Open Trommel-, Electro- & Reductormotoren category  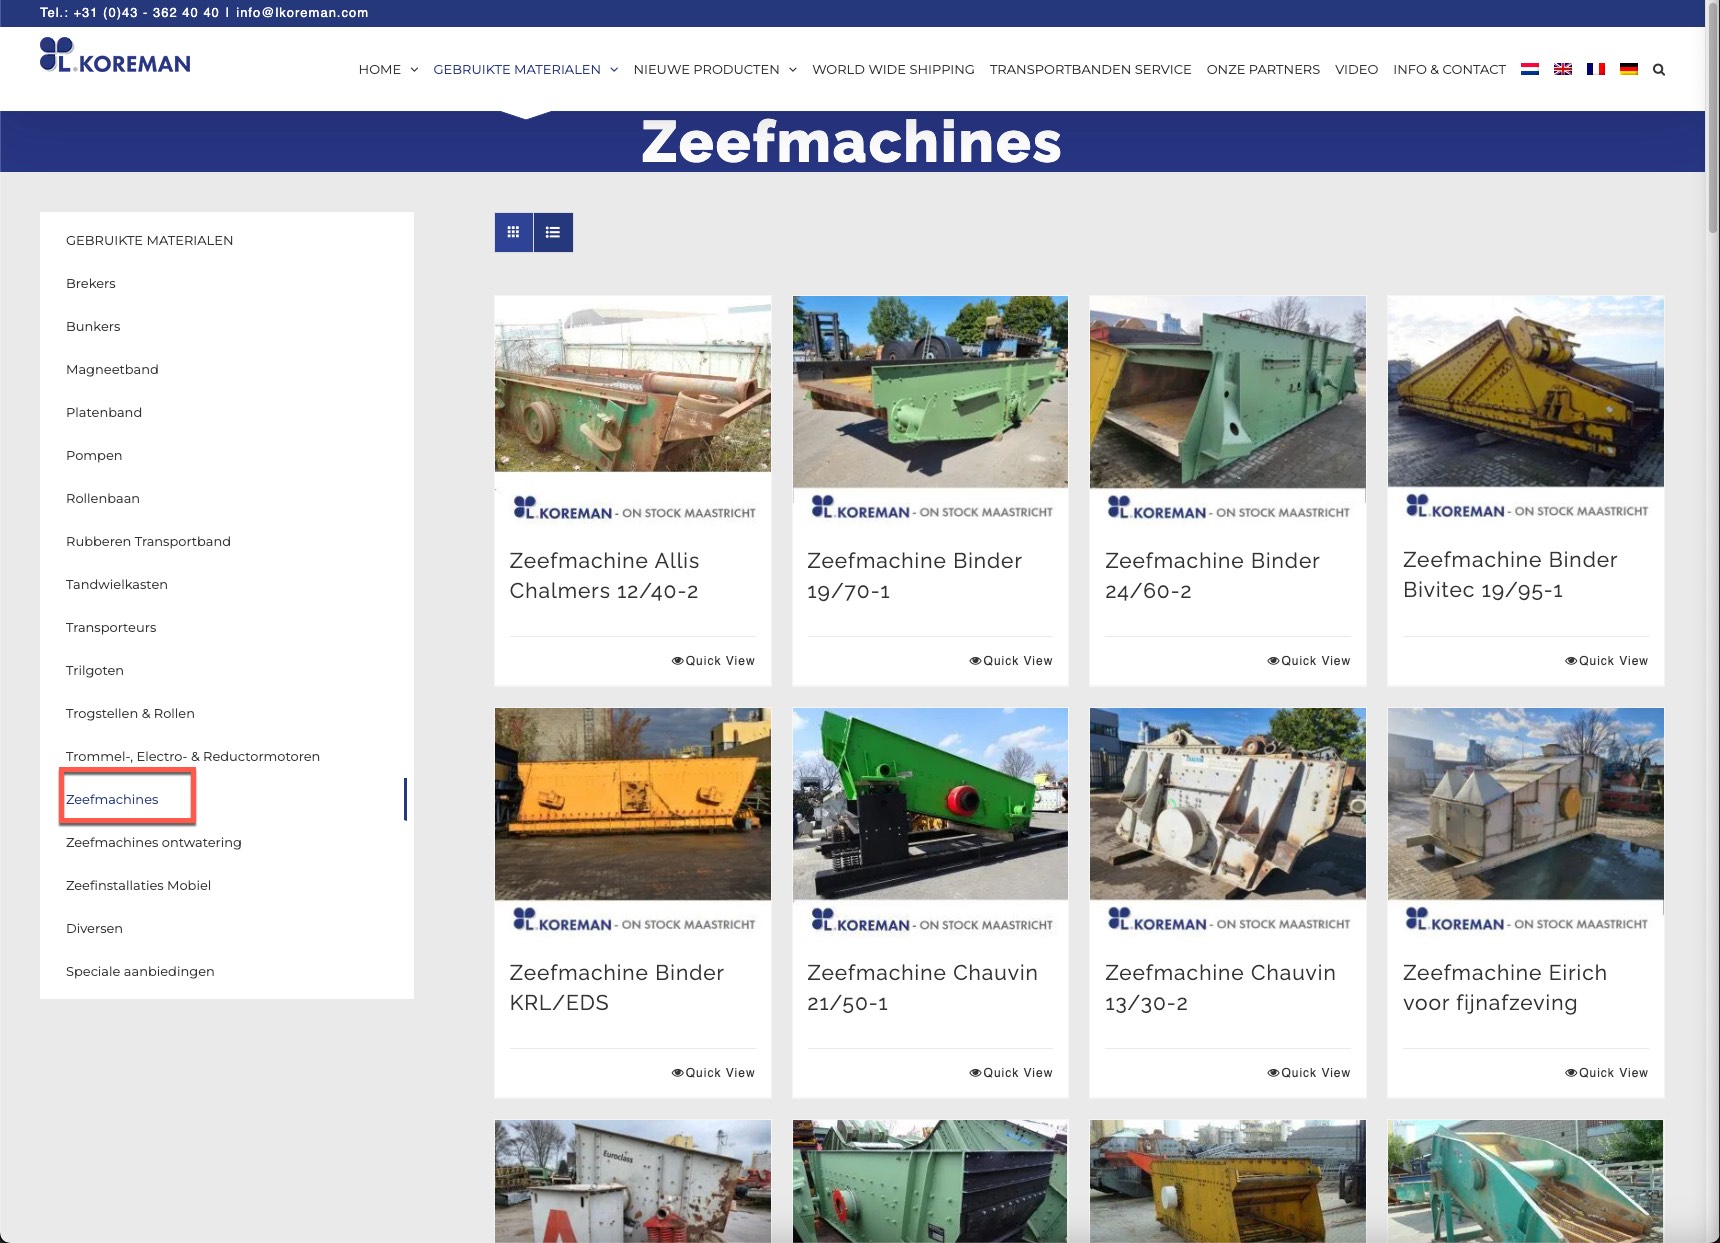[x=193, y=756]
